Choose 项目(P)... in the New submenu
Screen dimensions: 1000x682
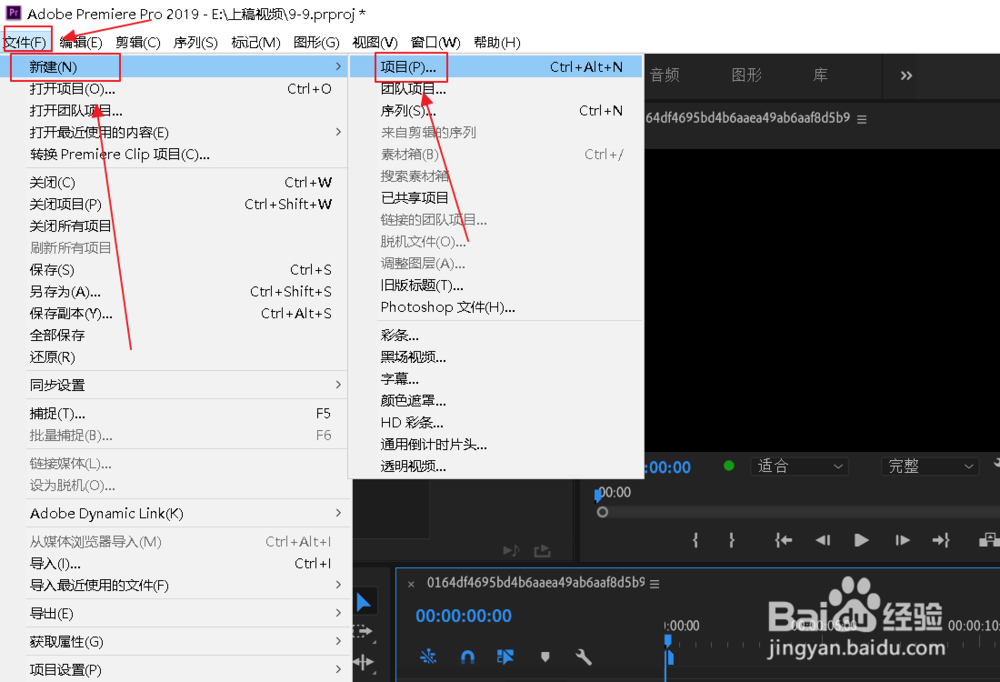click(496, 66)
